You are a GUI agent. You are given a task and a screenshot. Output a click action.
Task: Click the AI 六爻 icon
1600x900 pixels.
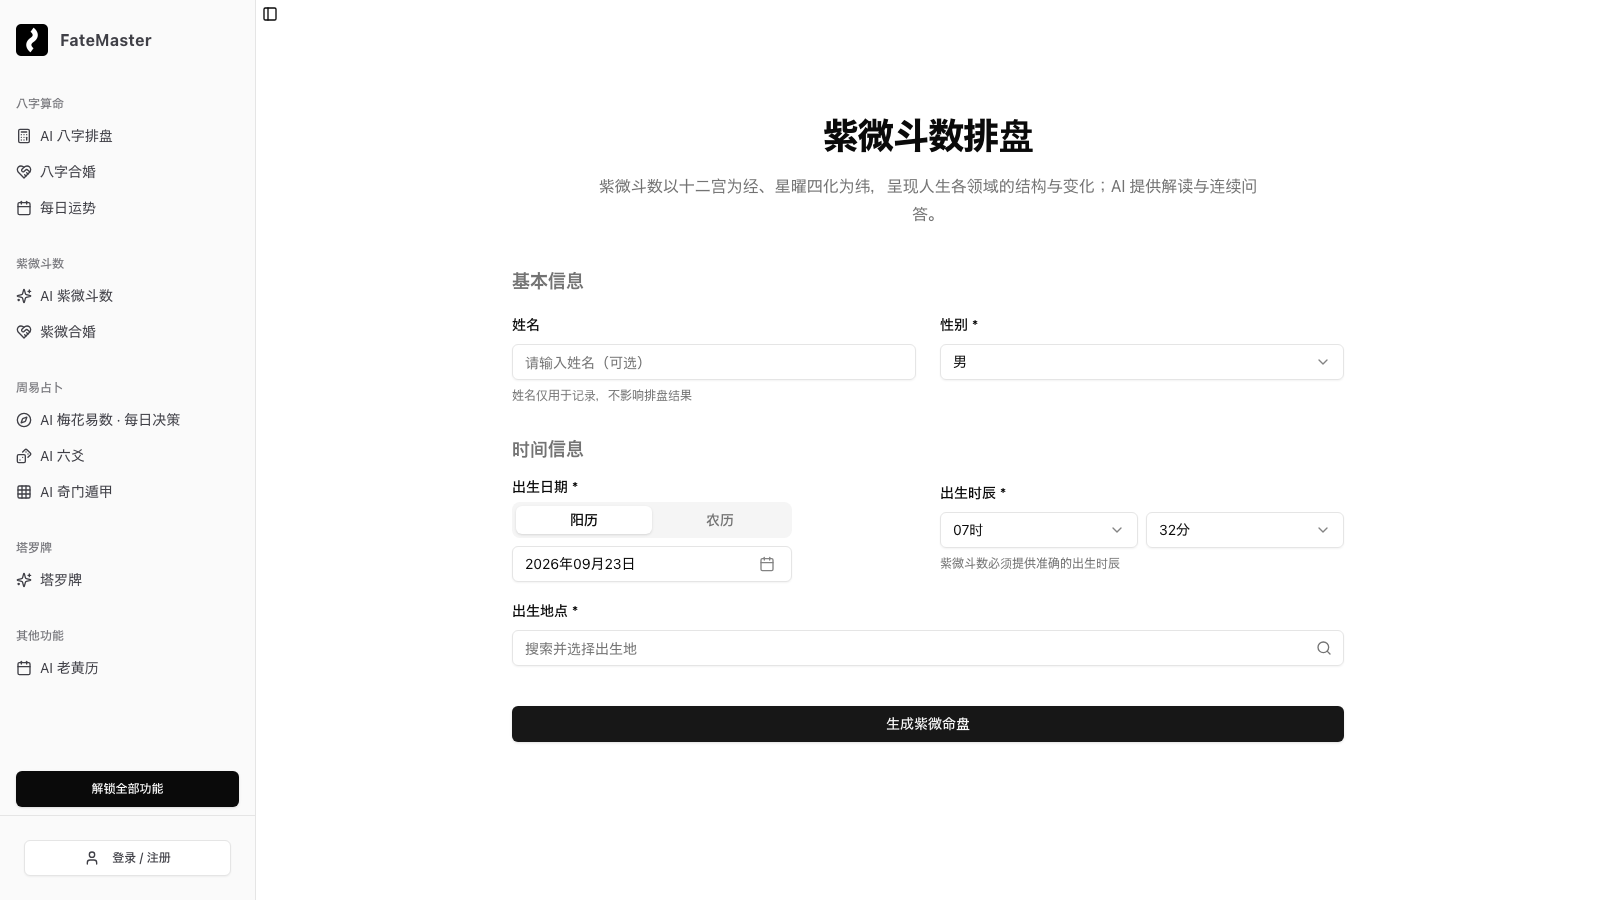click(24, 456)
